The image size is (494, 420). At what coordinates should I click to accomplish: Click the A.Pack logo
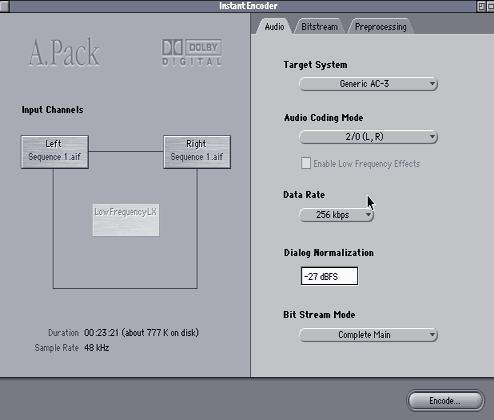coord(64,53)
